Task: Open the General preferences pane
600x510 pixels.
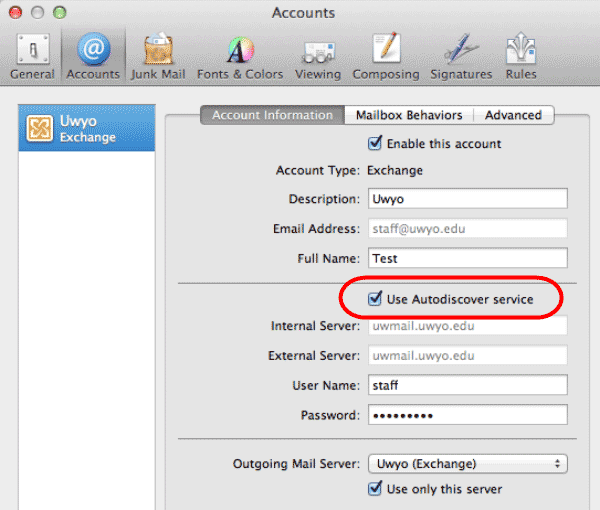Action: (x=33, y=57)
